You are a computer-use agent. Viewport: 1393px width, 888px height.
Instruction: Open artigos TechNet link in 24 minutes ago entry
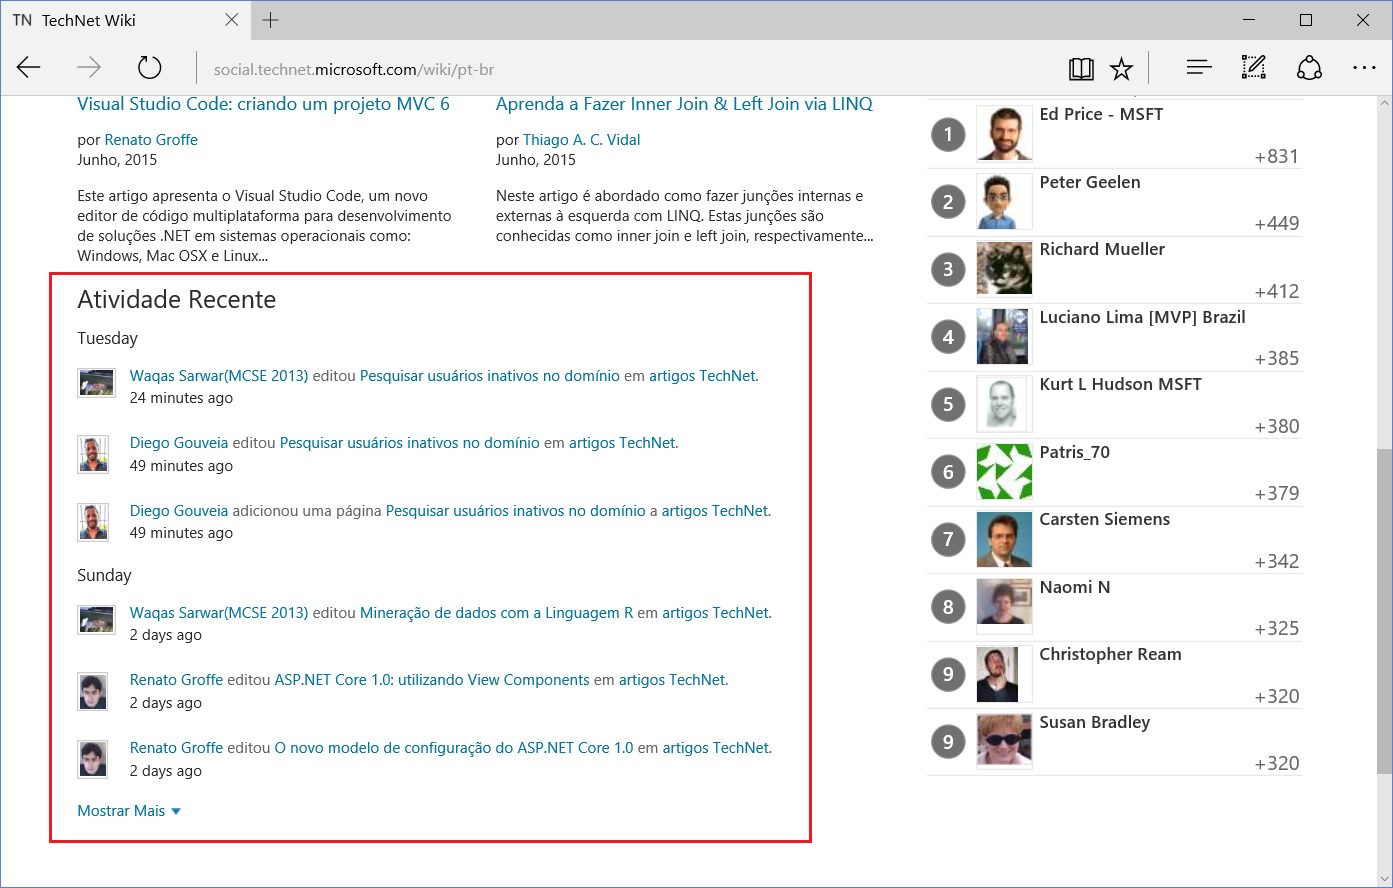point(704,376)
